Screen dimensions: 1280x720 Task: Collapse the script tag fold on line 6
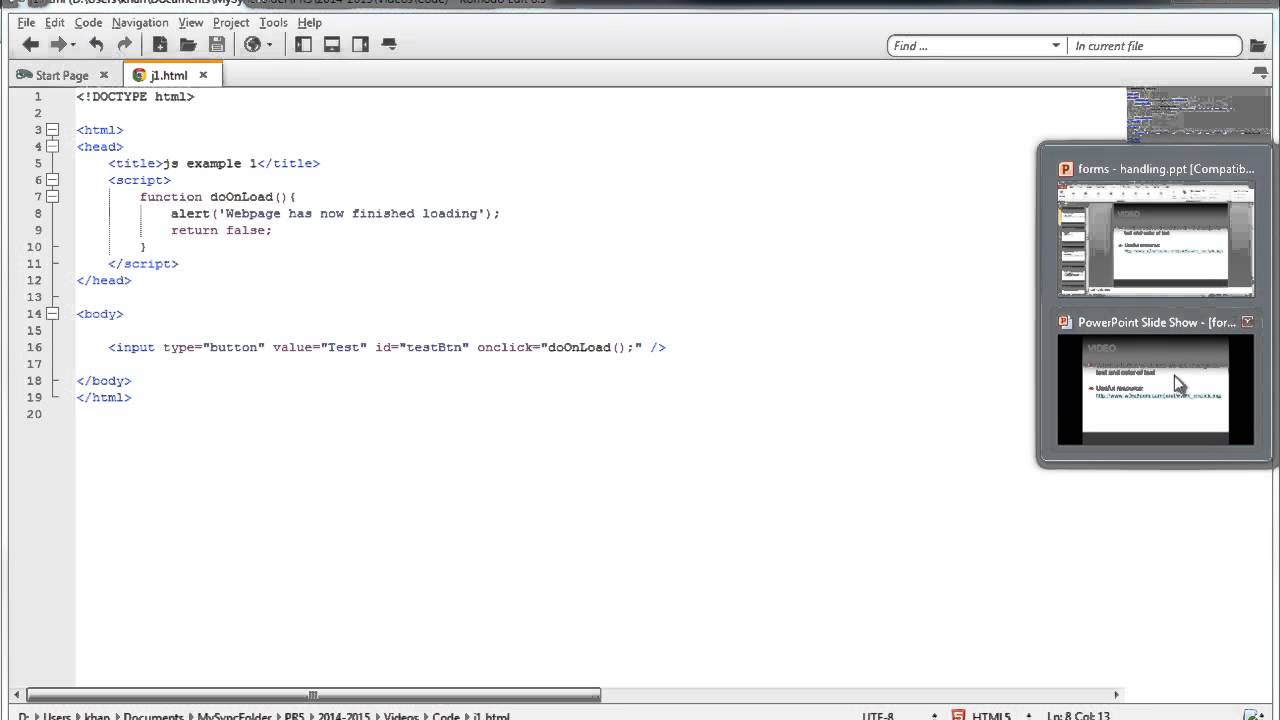click(52, 180)
